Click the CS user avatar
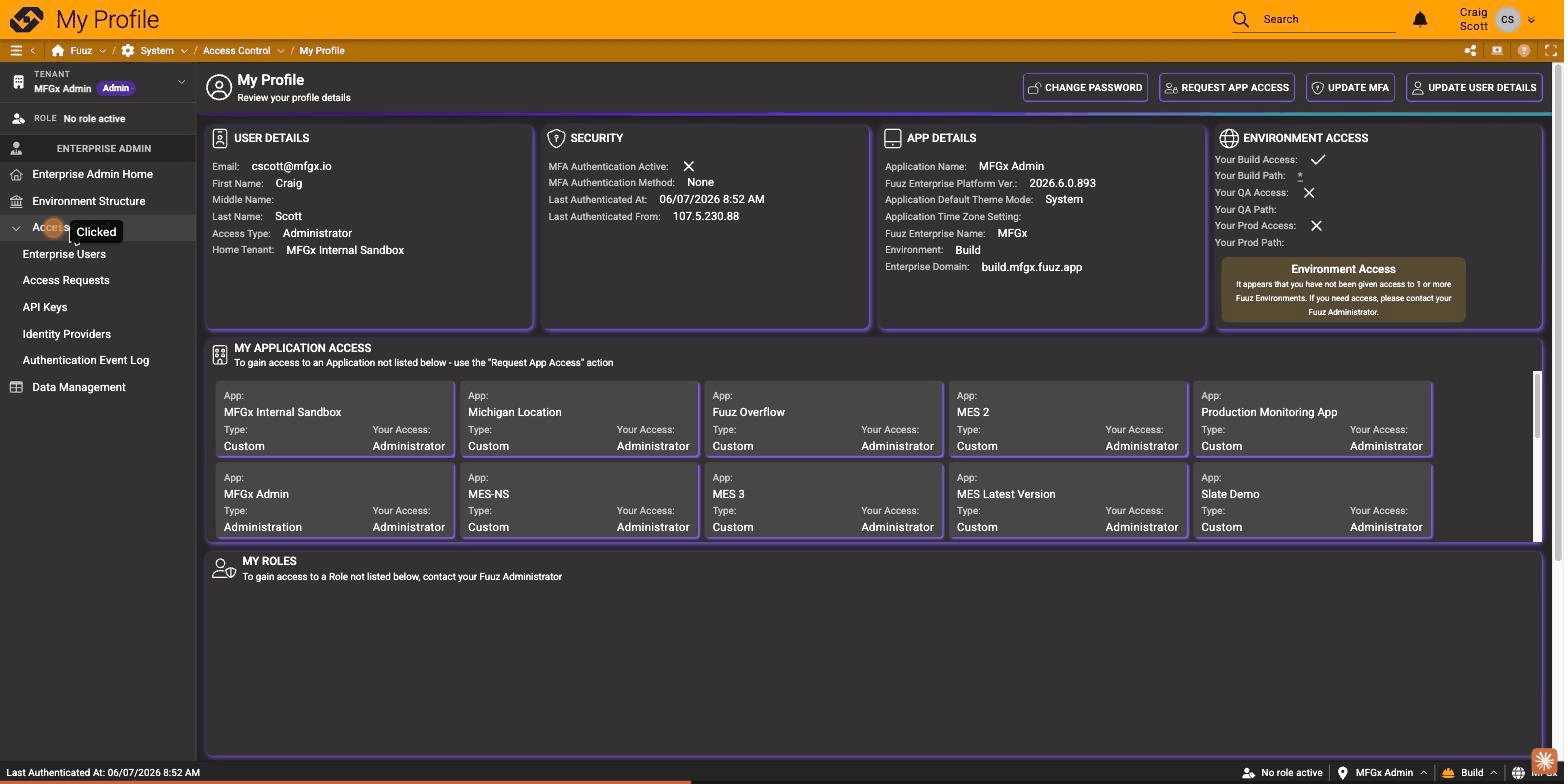This screenshot has width=1568, height=784. coord(1507,19)
